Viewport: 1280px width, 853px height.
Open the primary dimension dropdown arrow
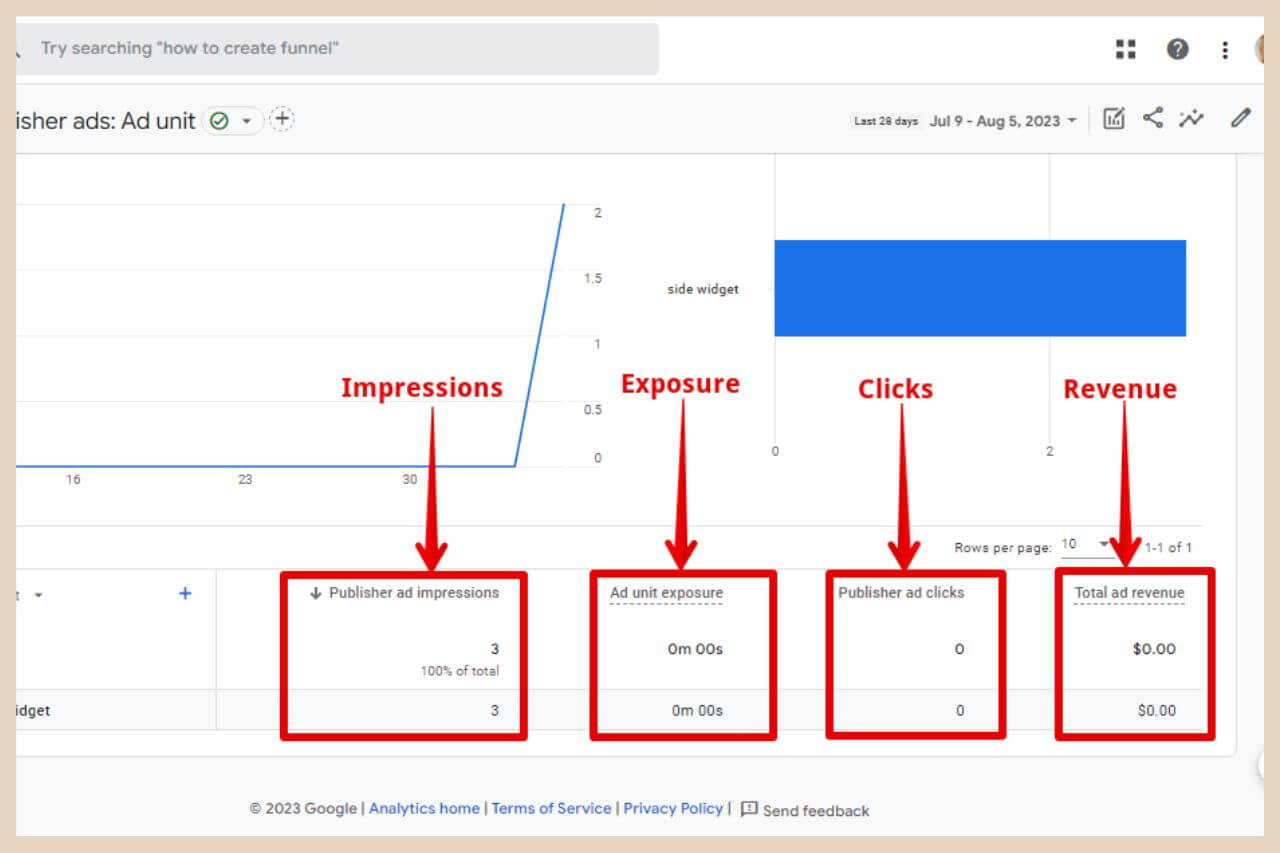pyautogui.click(x=39, y=595)
